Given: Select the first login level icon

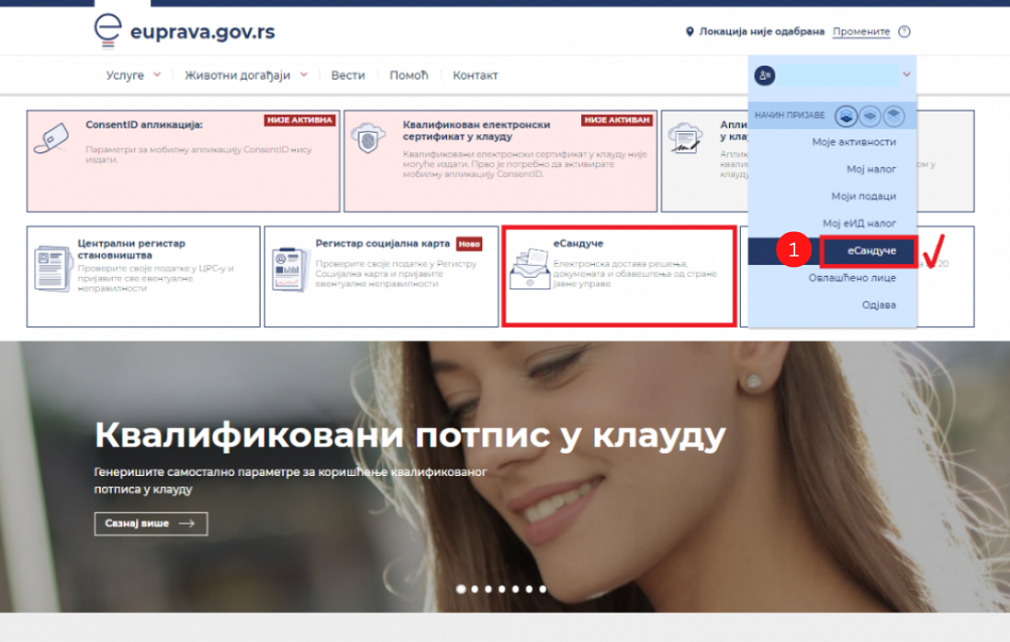Looking at the screenshot, I should 846,116.
